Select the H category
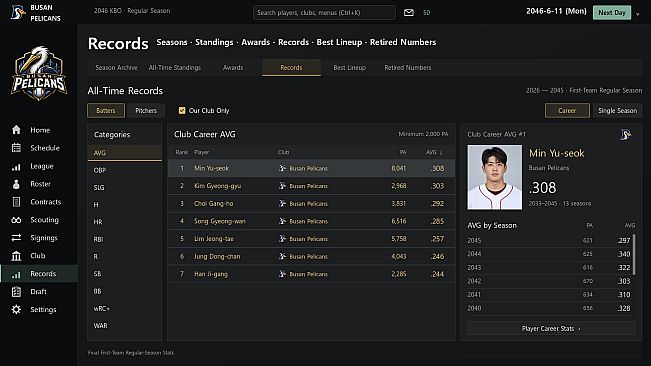Viewport: 651px width, 366px height. (x=125, y=205)
